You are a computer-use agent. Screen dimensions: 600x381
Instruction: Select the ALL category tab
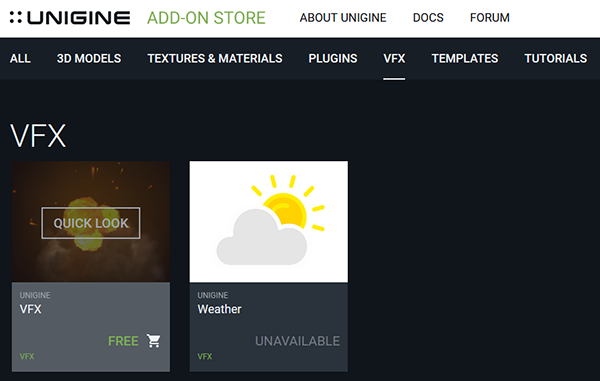[20, 59]
